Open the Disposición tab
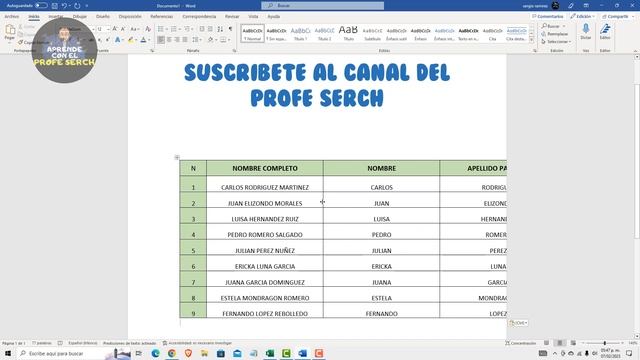The image size is (640, 360). [x=130, y=16]
